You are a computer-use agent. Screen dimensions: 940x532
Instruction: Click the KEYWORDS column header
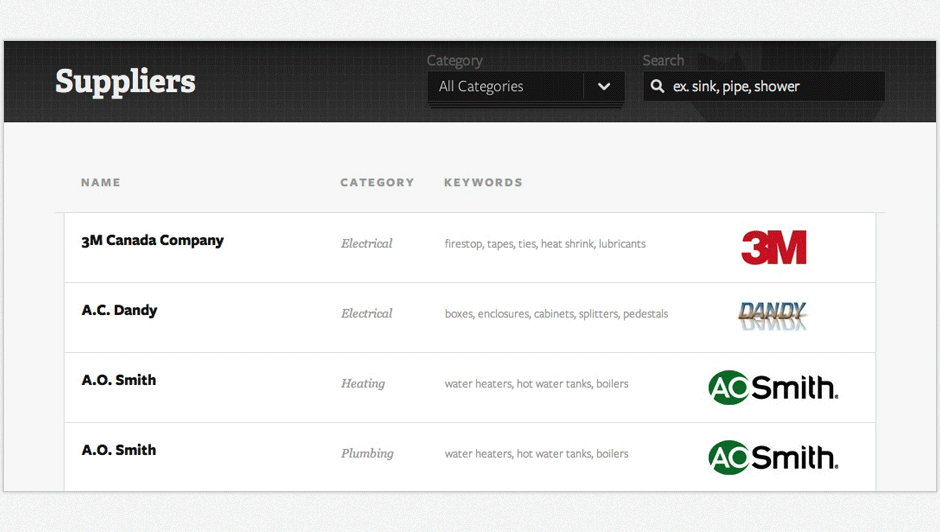483,182
